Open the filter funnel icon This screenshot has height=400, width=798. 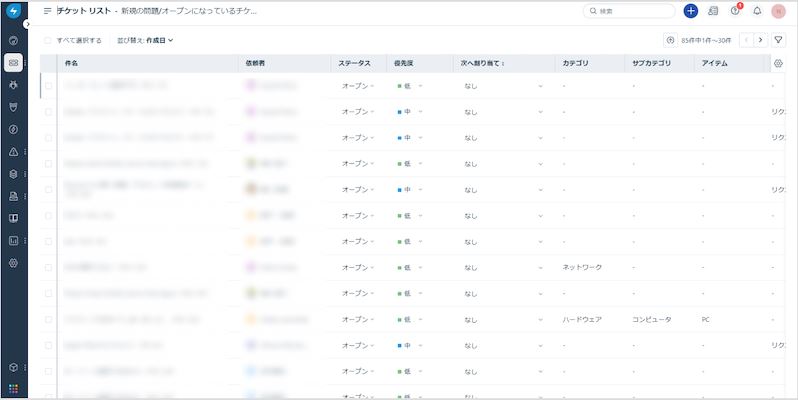click(779, 40)
